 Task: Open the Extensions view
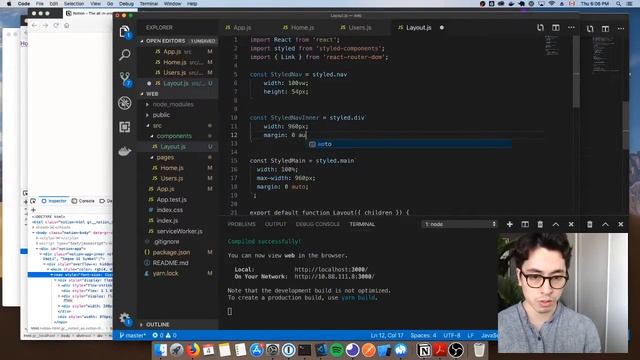click(x=125, y=127)
